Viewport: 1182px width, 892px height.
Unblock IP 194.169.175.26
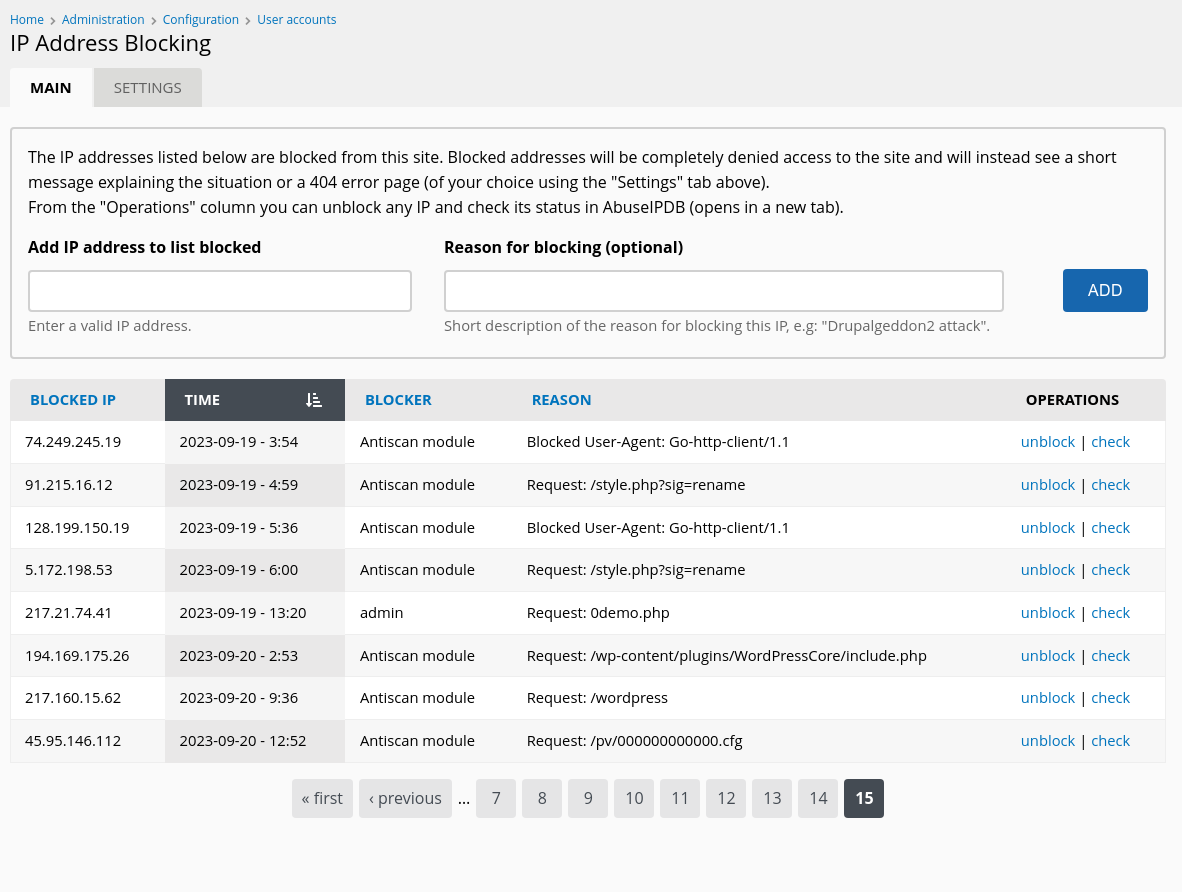tap(1048, 656)
